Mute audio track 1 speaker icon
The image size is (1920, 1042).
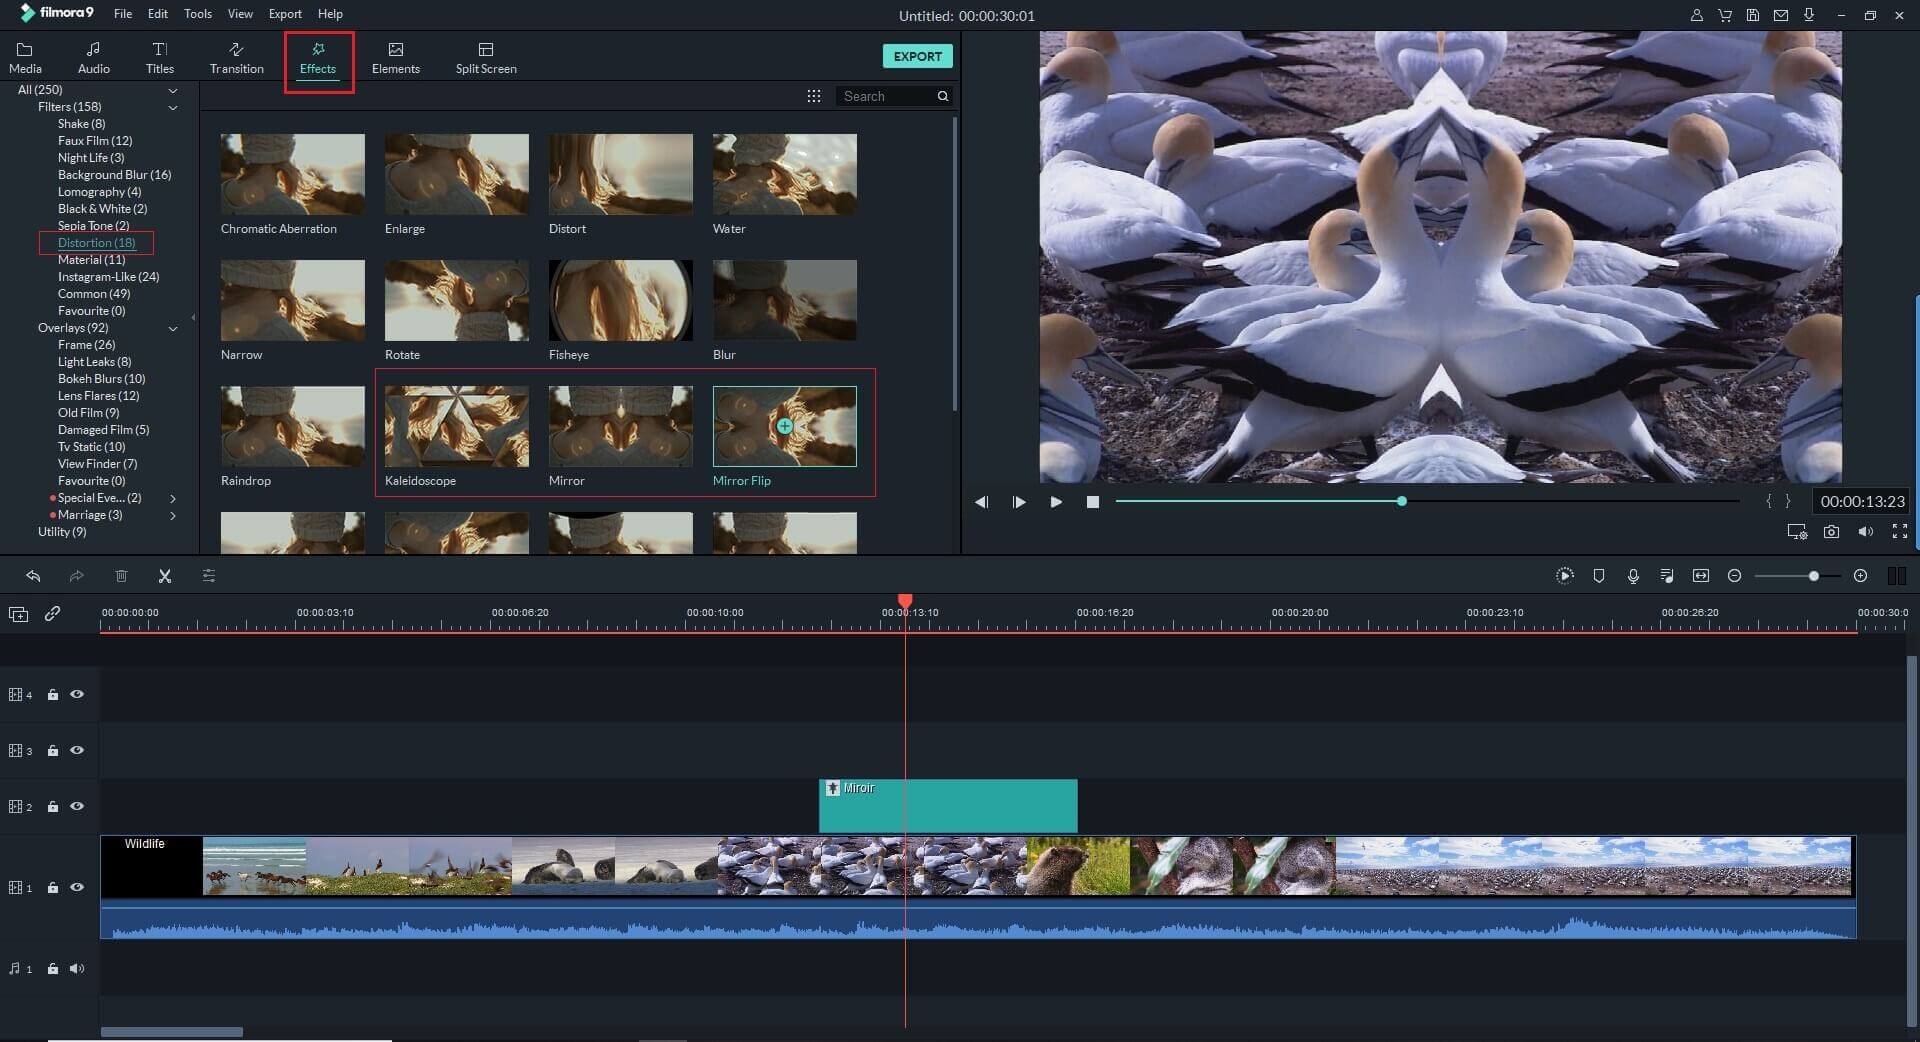tap(77, 968)
